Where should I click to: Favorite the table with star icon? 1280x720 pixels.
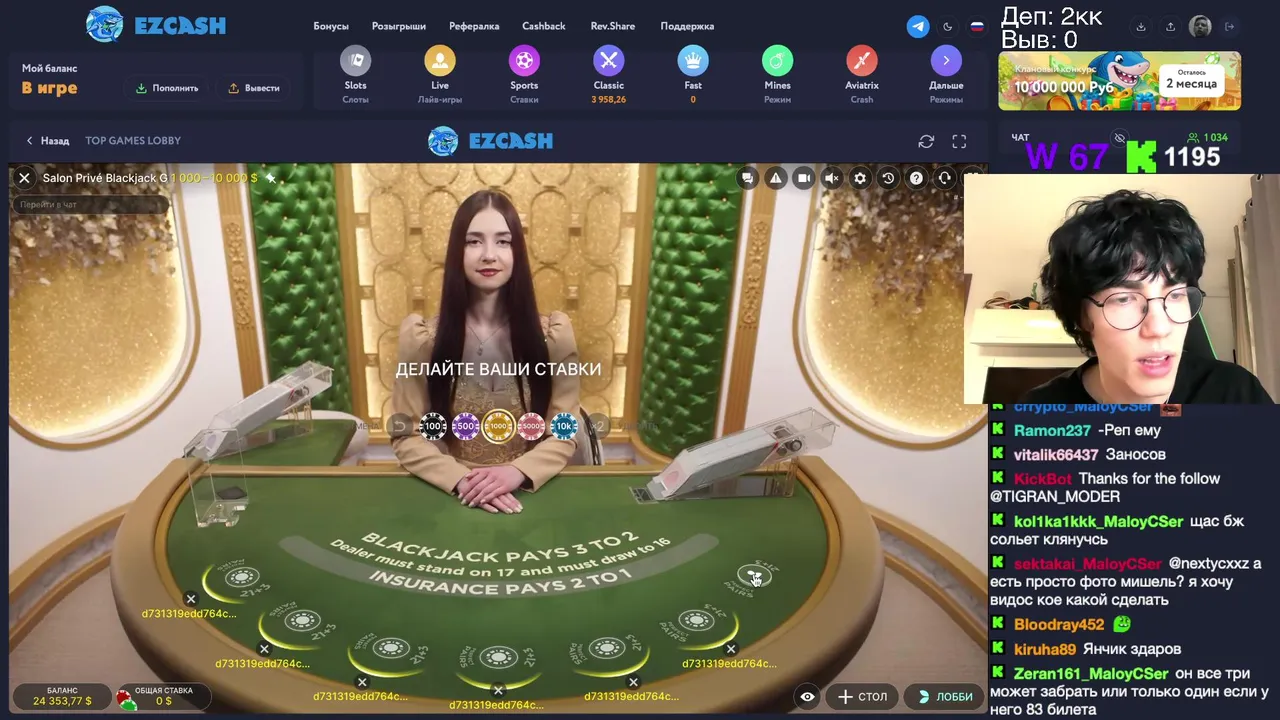pos(270,178)
